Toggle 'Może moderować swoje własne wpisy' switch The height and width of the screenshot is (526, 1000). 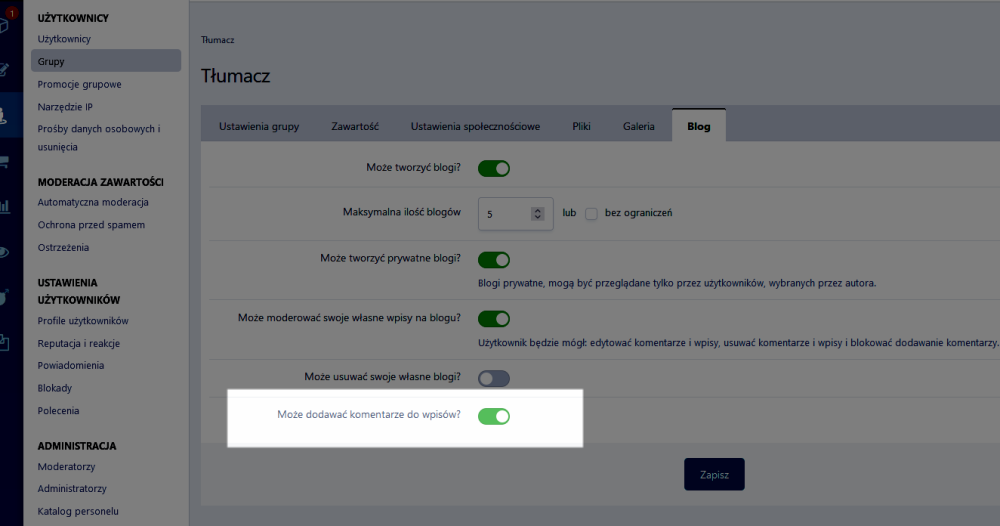(494, 319)
